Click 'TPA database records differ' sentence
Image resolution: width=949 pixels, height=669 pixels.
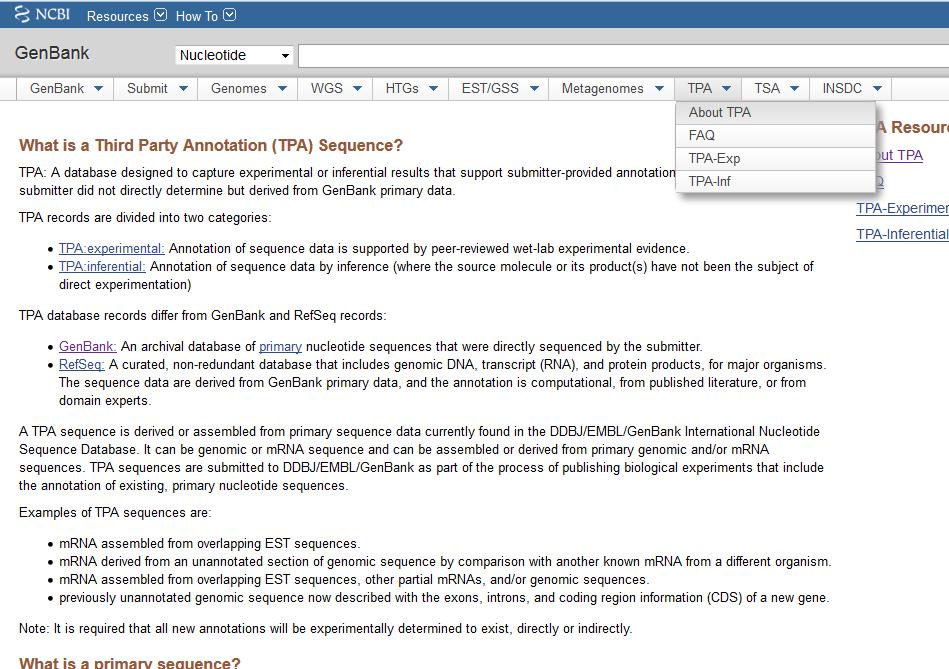pyautogui.click(x=203, y=316)
